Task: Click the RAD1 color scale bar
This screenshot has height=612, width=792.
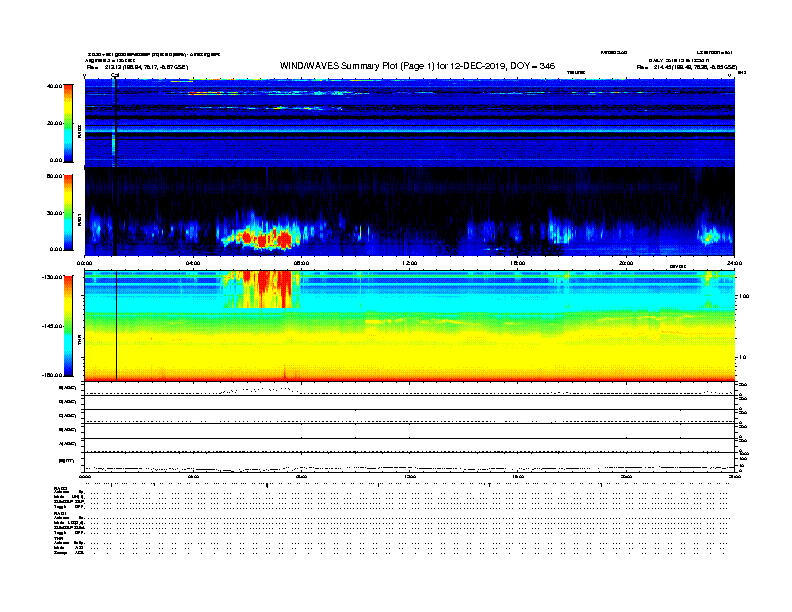Action: pos(68,213)
